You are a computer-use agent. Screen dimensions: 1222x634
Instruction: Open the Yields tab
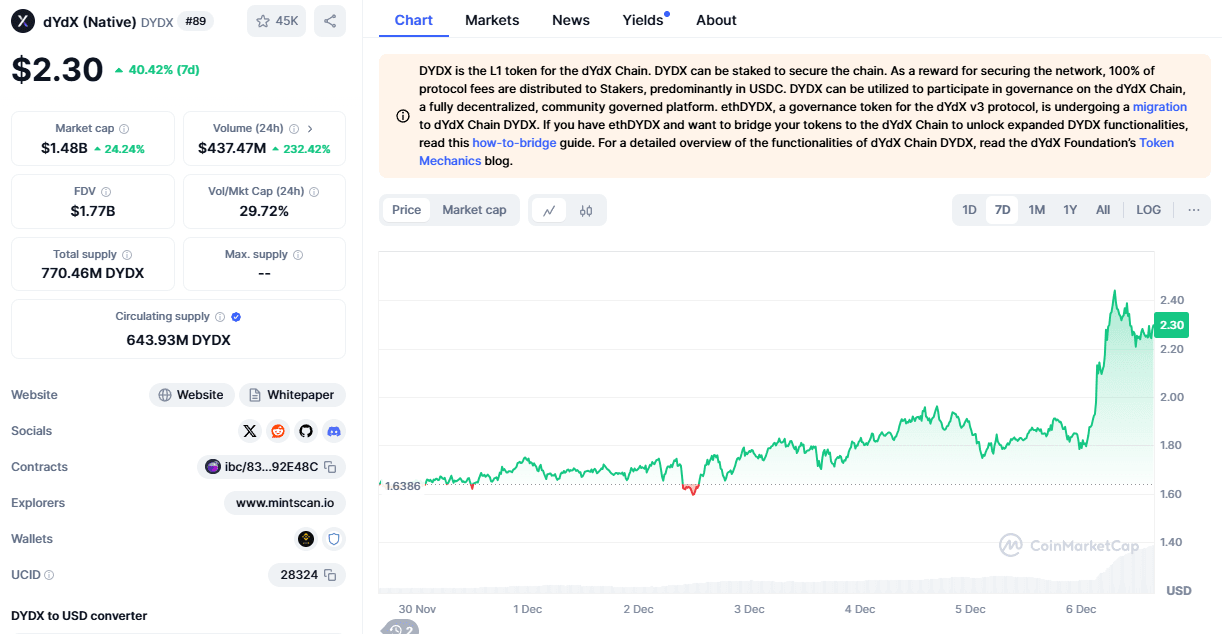click(x=643, y=20)
